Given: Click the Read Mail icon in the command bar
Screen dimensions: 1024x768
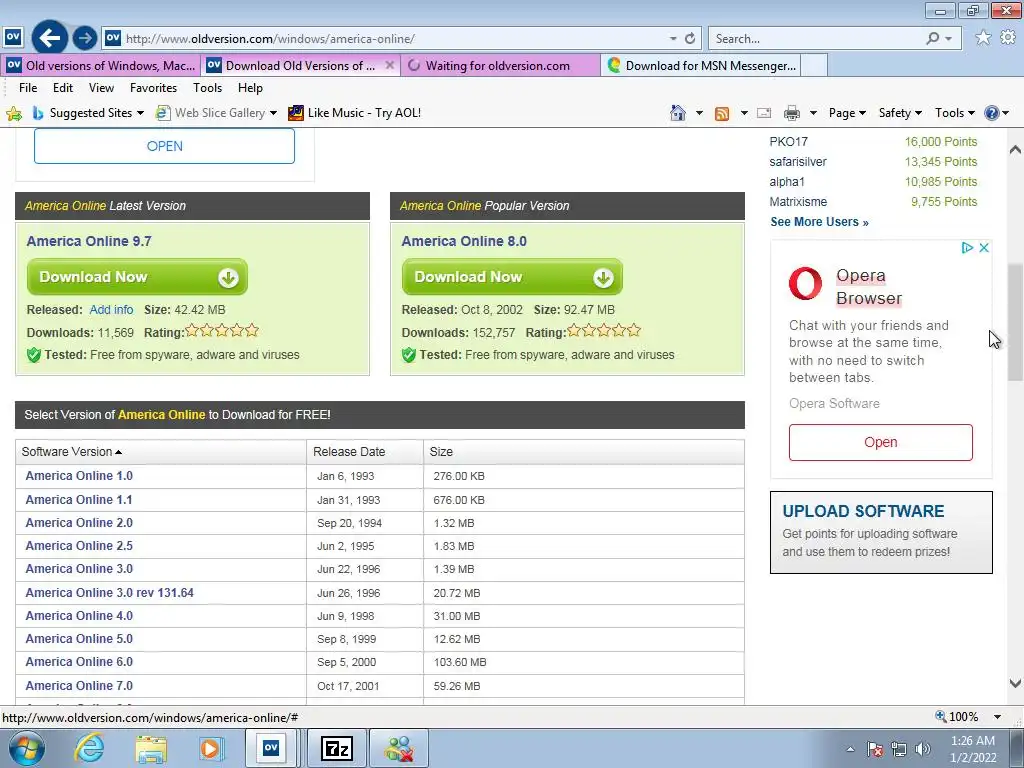Looking at the screenshot, I should click(x=763, y=113).
